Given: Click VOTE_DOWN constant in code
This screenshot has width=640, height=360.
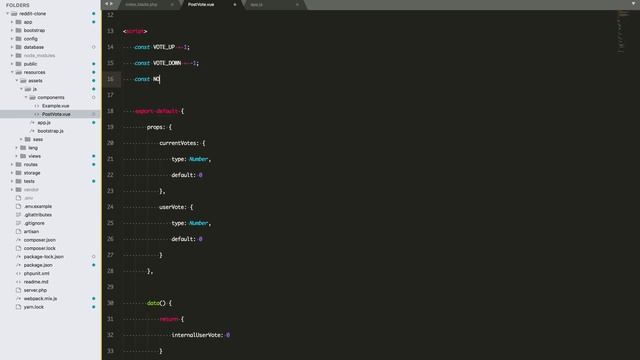Looking at the screenshot, I should (x=167, y=63).
